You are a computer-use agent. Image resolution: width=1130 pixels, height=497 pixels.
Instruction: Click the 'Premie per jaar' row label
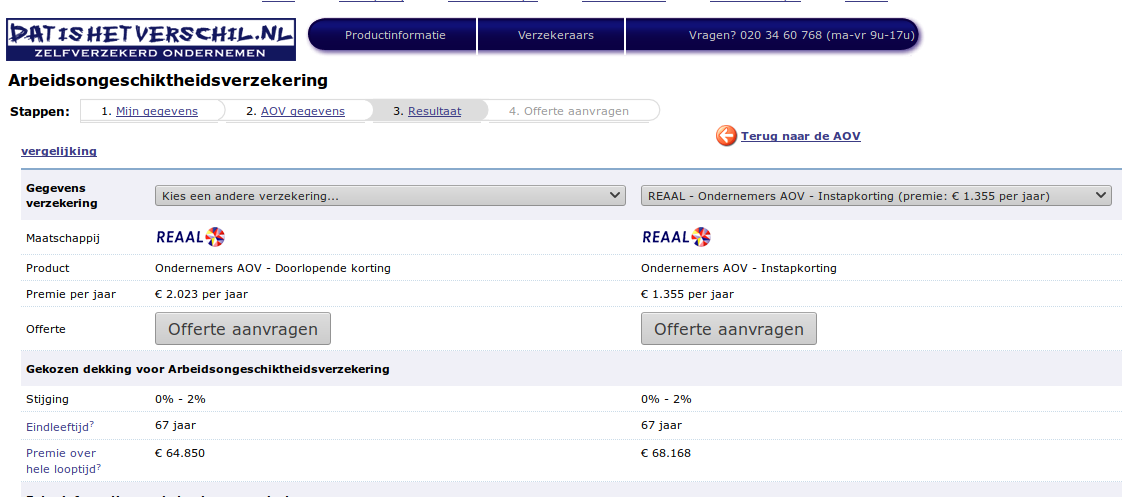(x=71, y=294)
